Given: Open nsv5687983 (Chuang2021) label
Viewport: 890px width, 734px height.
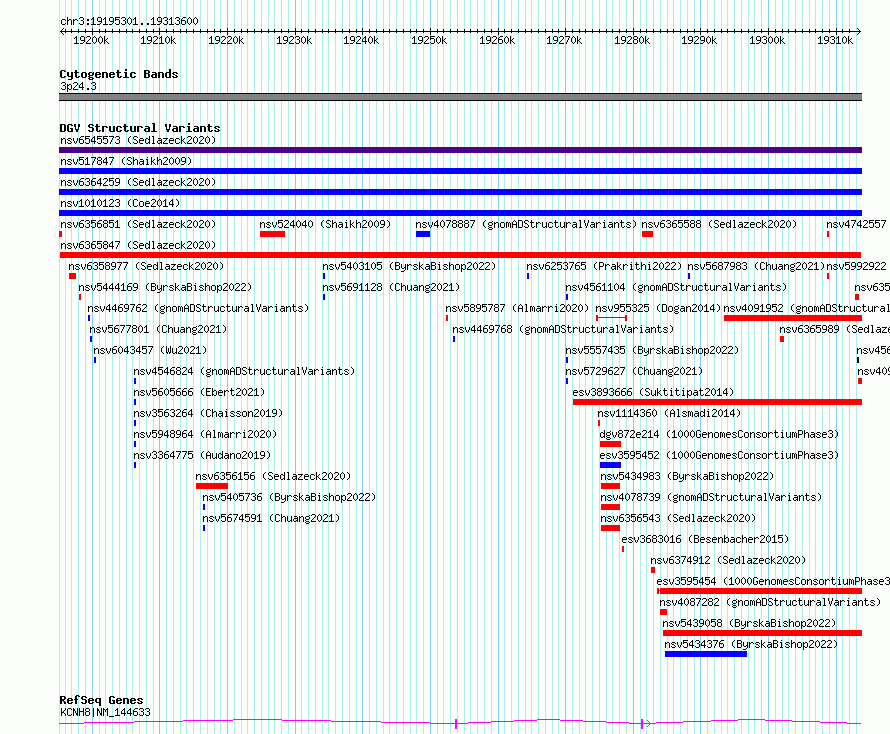Looking at the screenshot, I should point(756,266).
